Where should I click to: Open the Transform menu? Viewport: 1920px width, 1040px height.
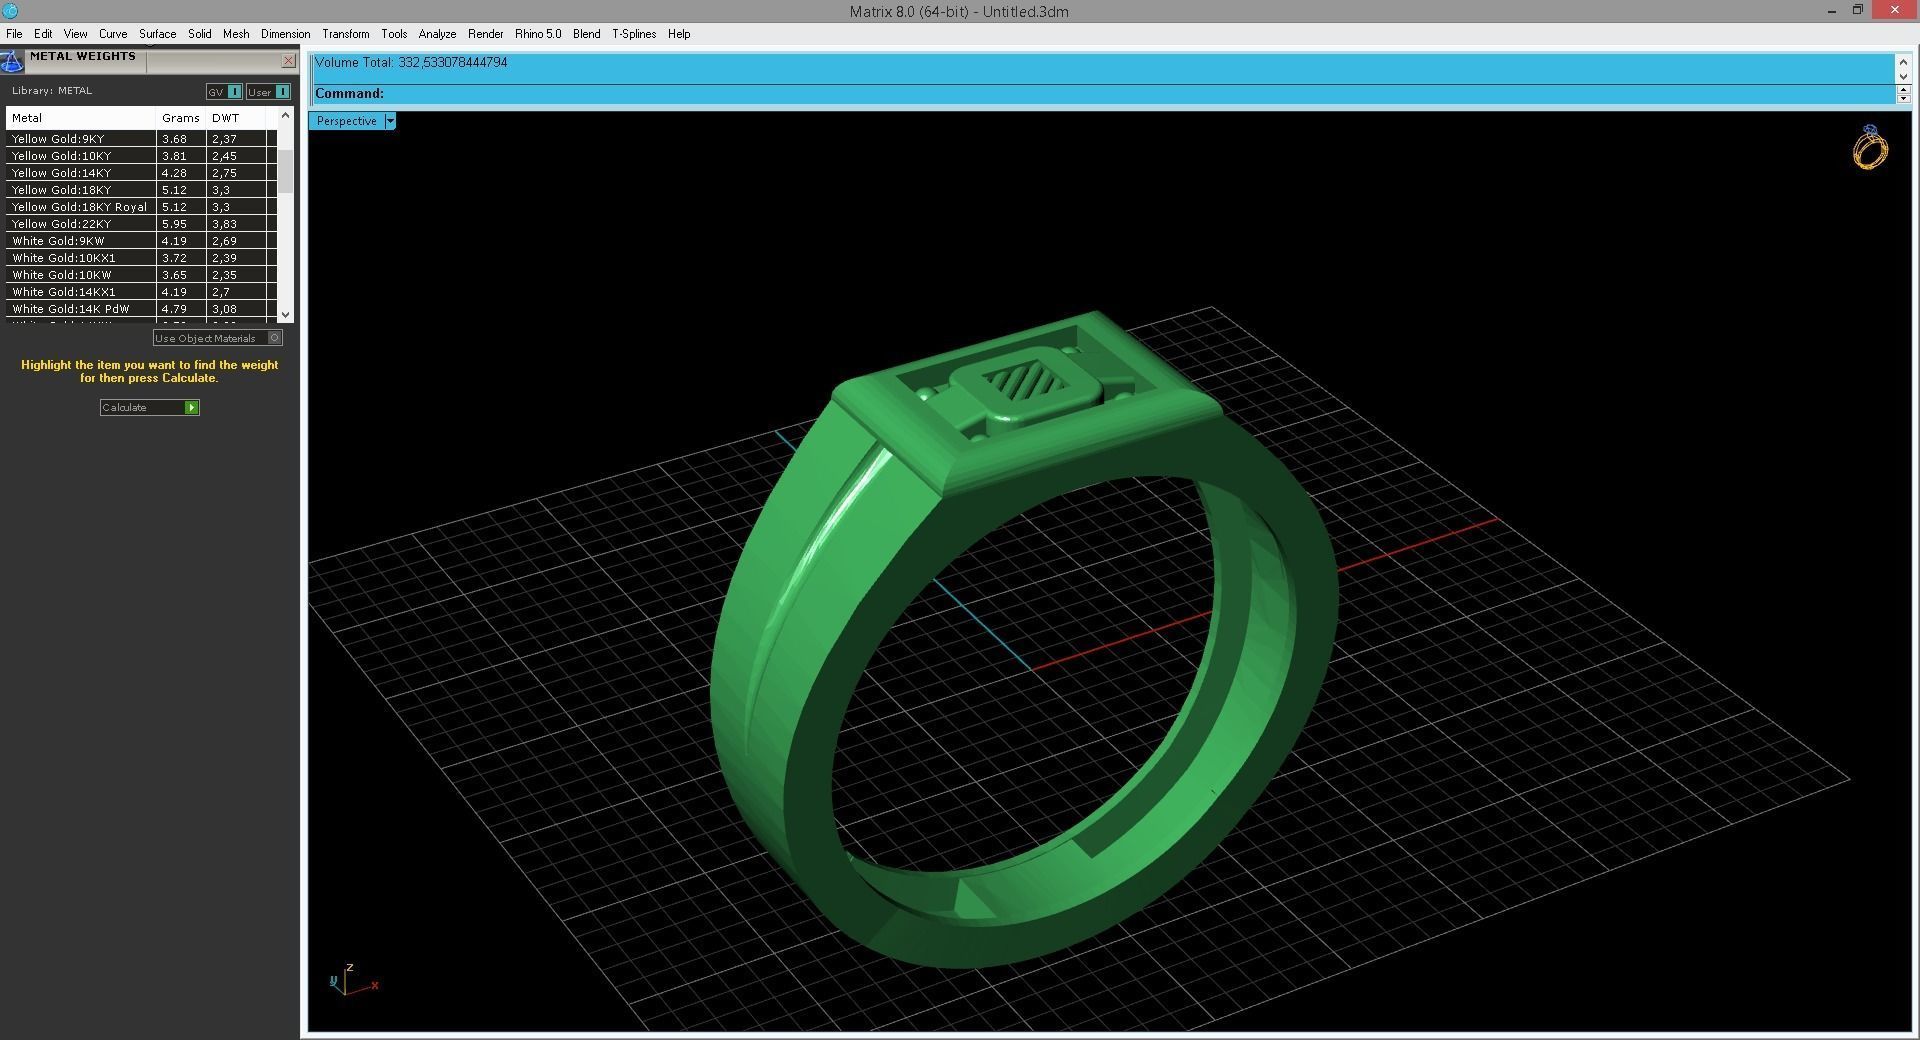click(x=346, y=34)
